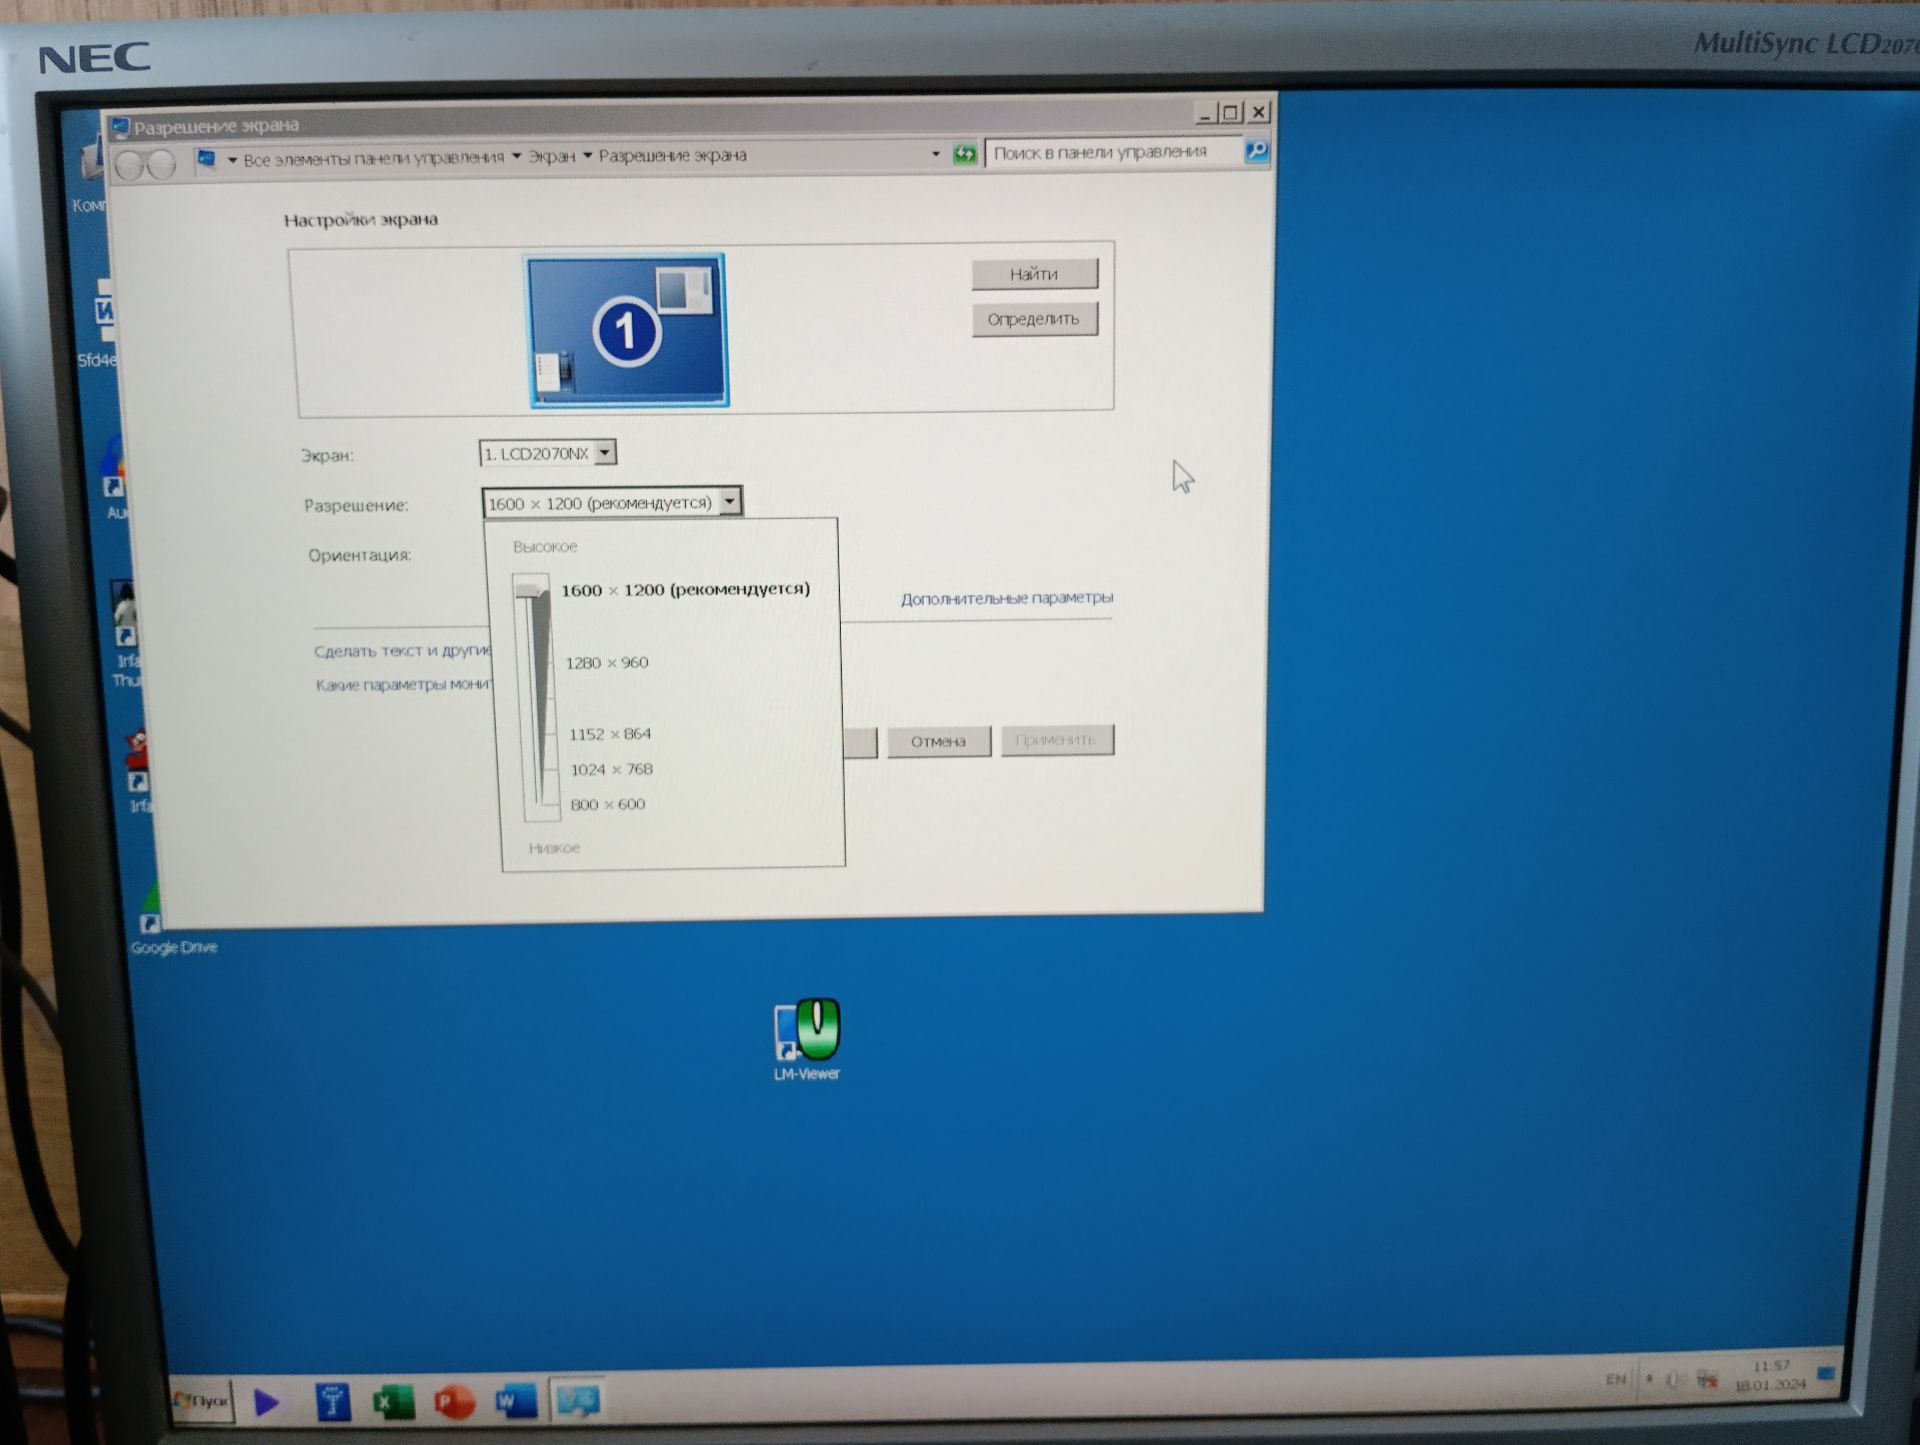Go forward with the navigation arrow
Image resolution: width=1920 pixels, height=1445 pixels.
point(162,164)
